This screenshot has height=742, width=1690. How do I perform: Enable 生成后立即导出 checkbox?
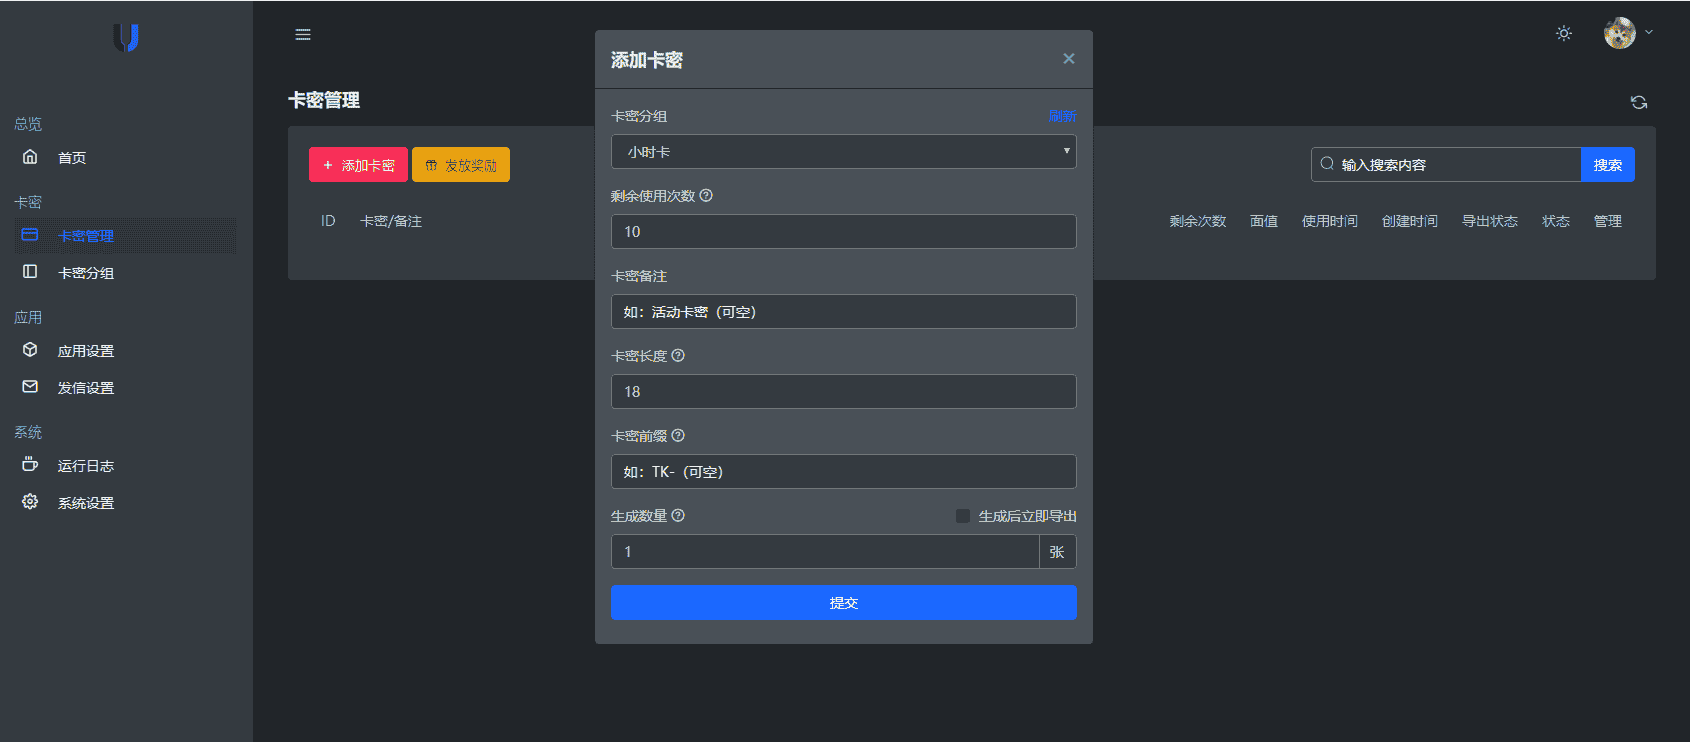[x=963, y=516]
